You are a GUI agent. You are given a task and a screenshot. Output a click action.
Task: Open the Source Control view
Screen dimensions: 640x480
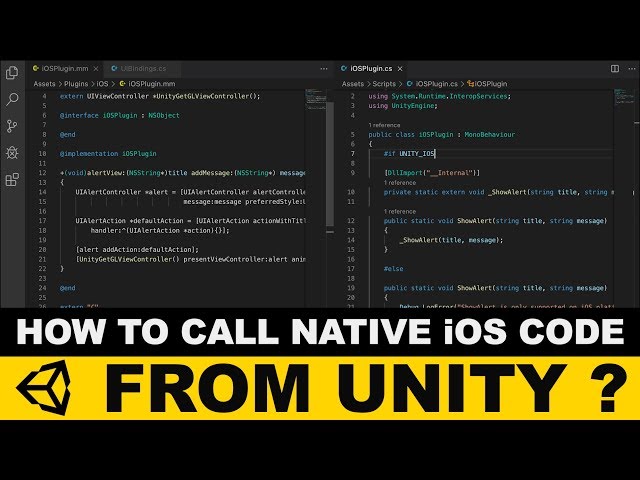[12, 126]
